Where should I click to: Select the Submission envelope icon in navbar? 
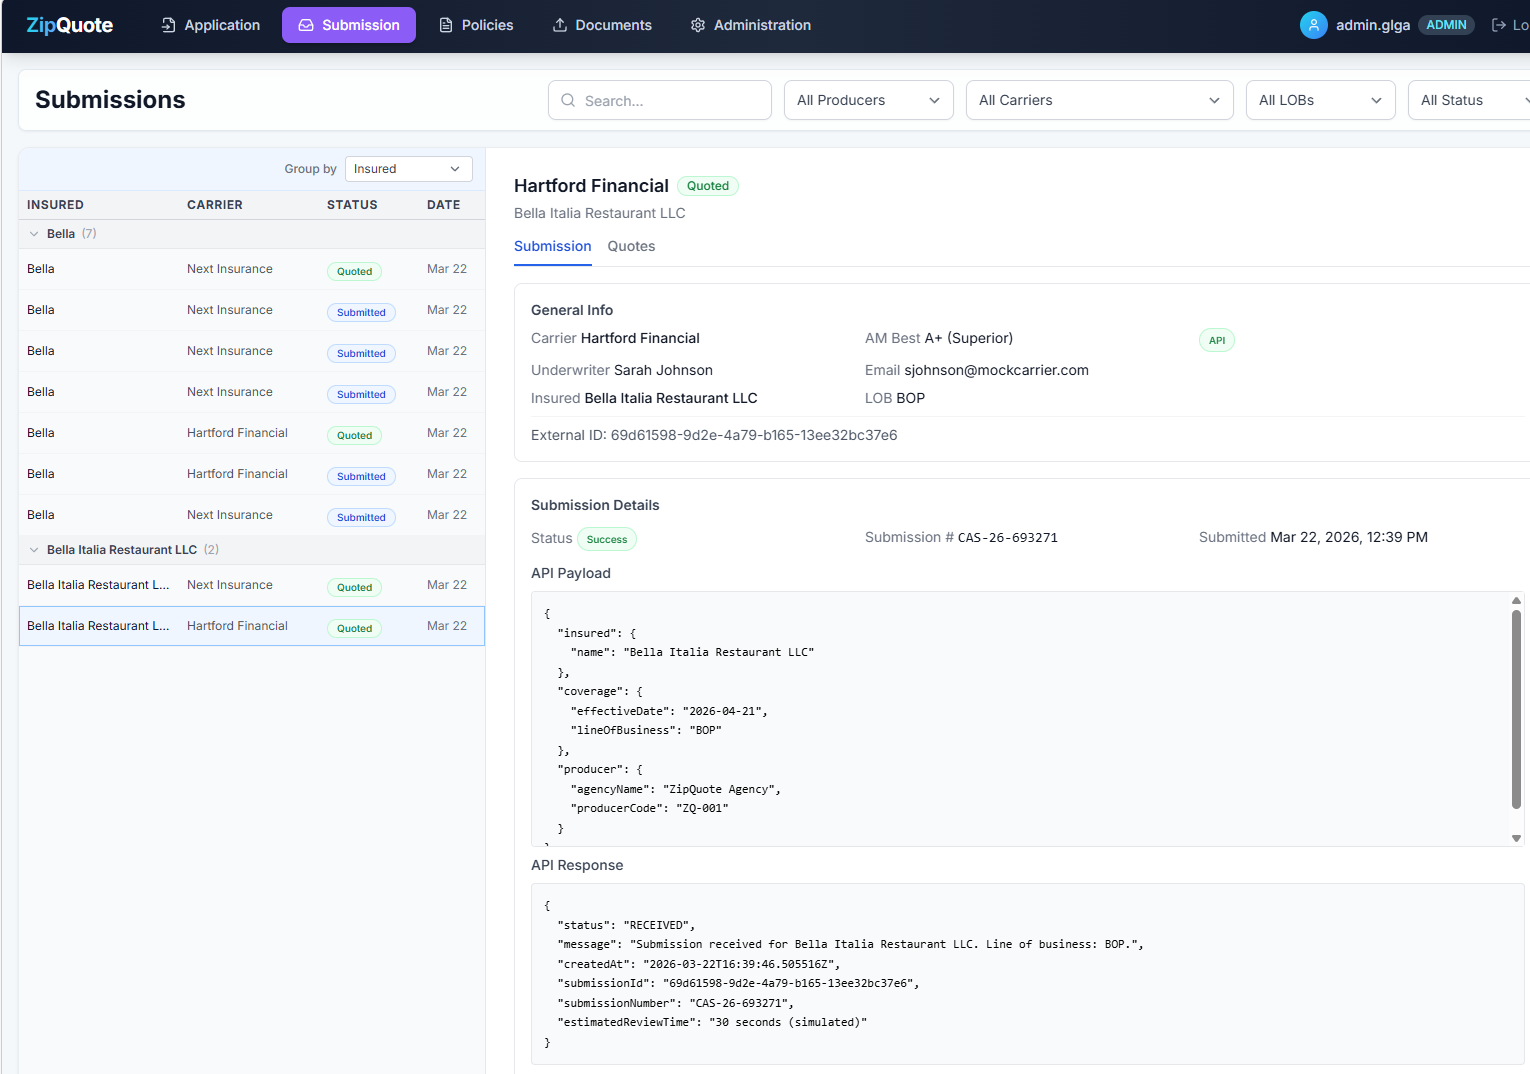pos(306,24)
